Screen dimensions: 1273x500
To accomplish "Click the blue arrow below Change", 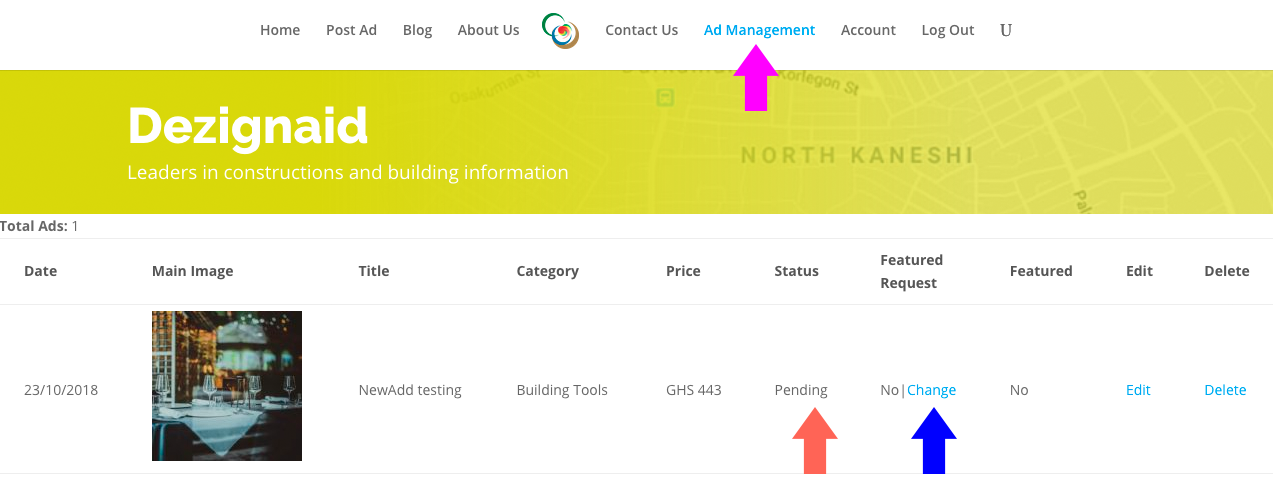I will (x=934, y=440).
